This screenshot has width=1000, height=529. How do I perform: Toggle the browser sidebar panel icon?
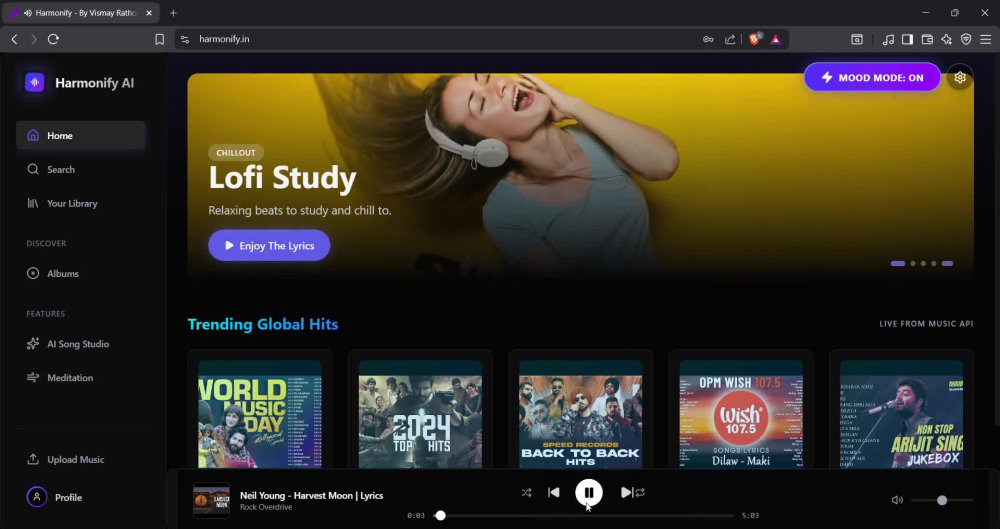[x=907, y=39]
